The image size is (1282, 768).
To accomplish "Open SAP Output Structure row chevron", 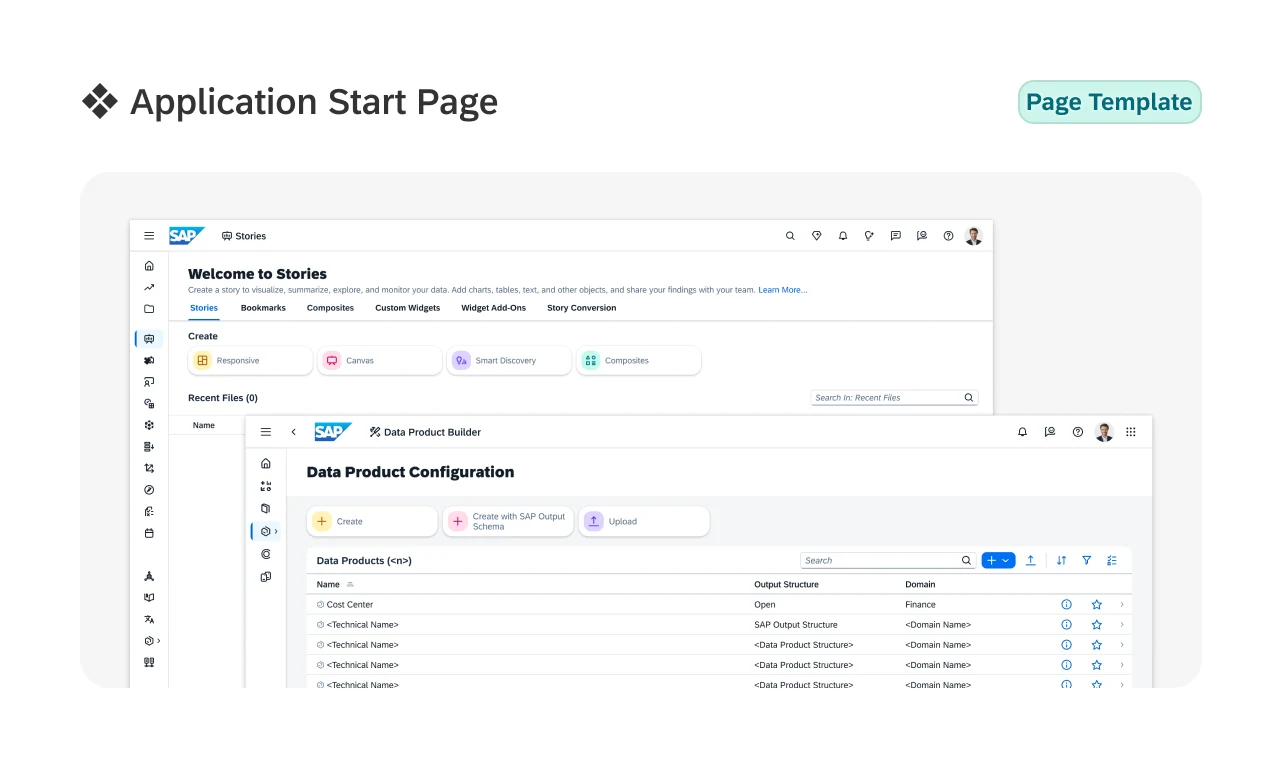I will [1122, 625].
